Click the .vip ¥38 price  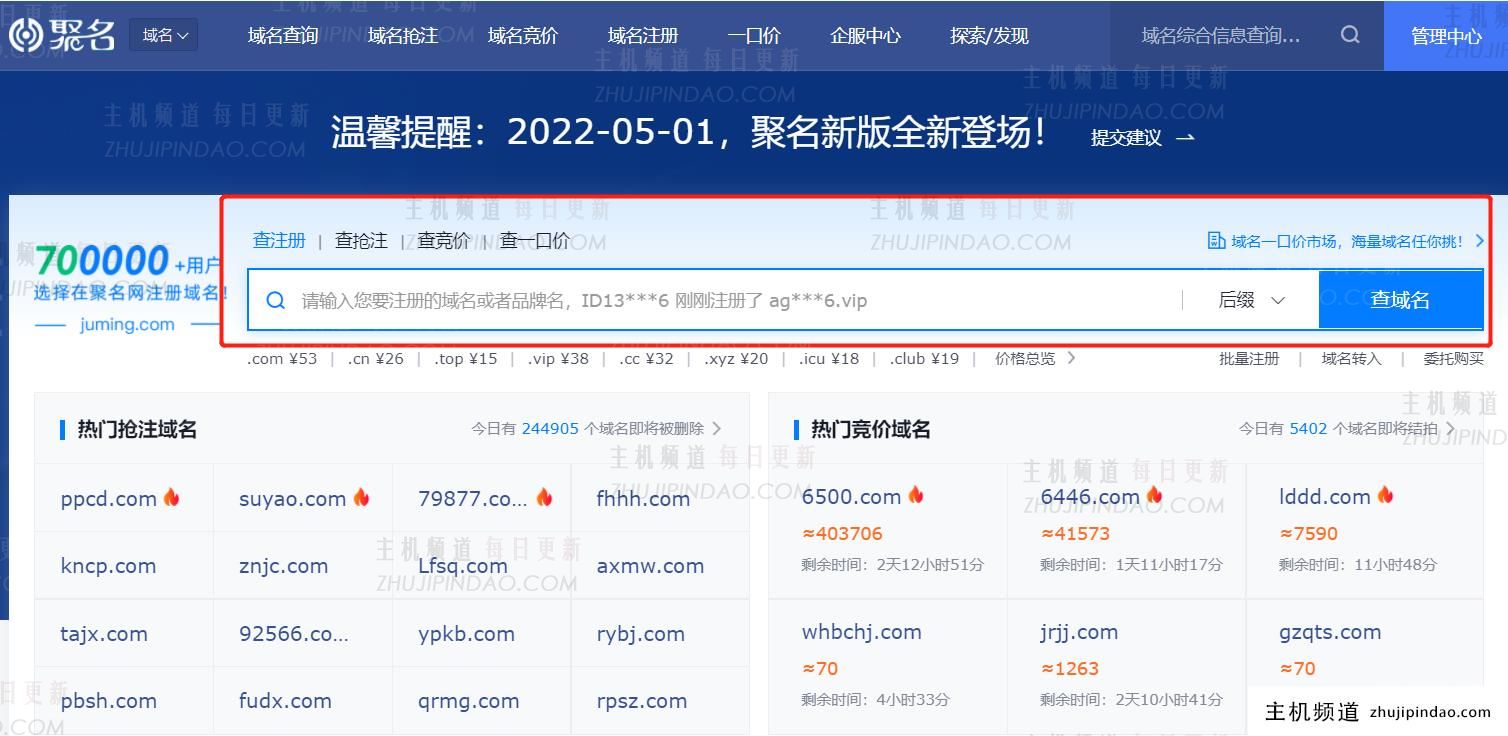click(x=558, y=358)
